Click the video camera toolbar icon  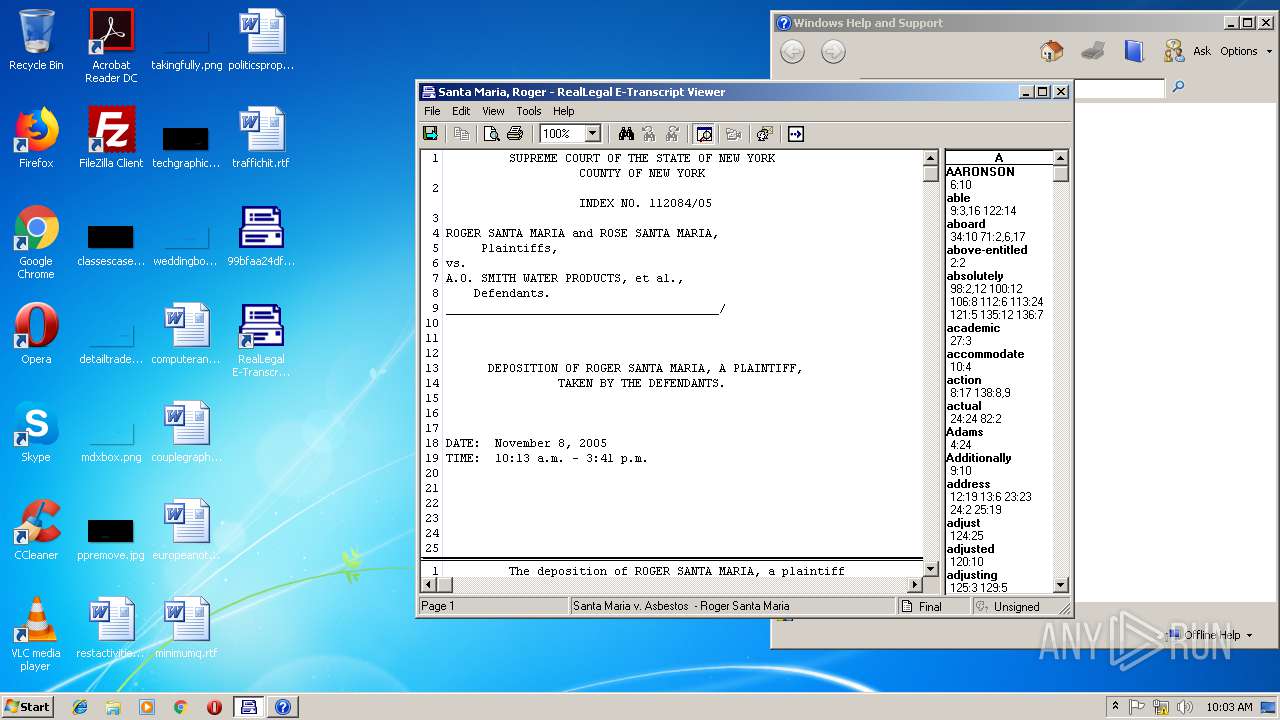click(x=733, y=133)
